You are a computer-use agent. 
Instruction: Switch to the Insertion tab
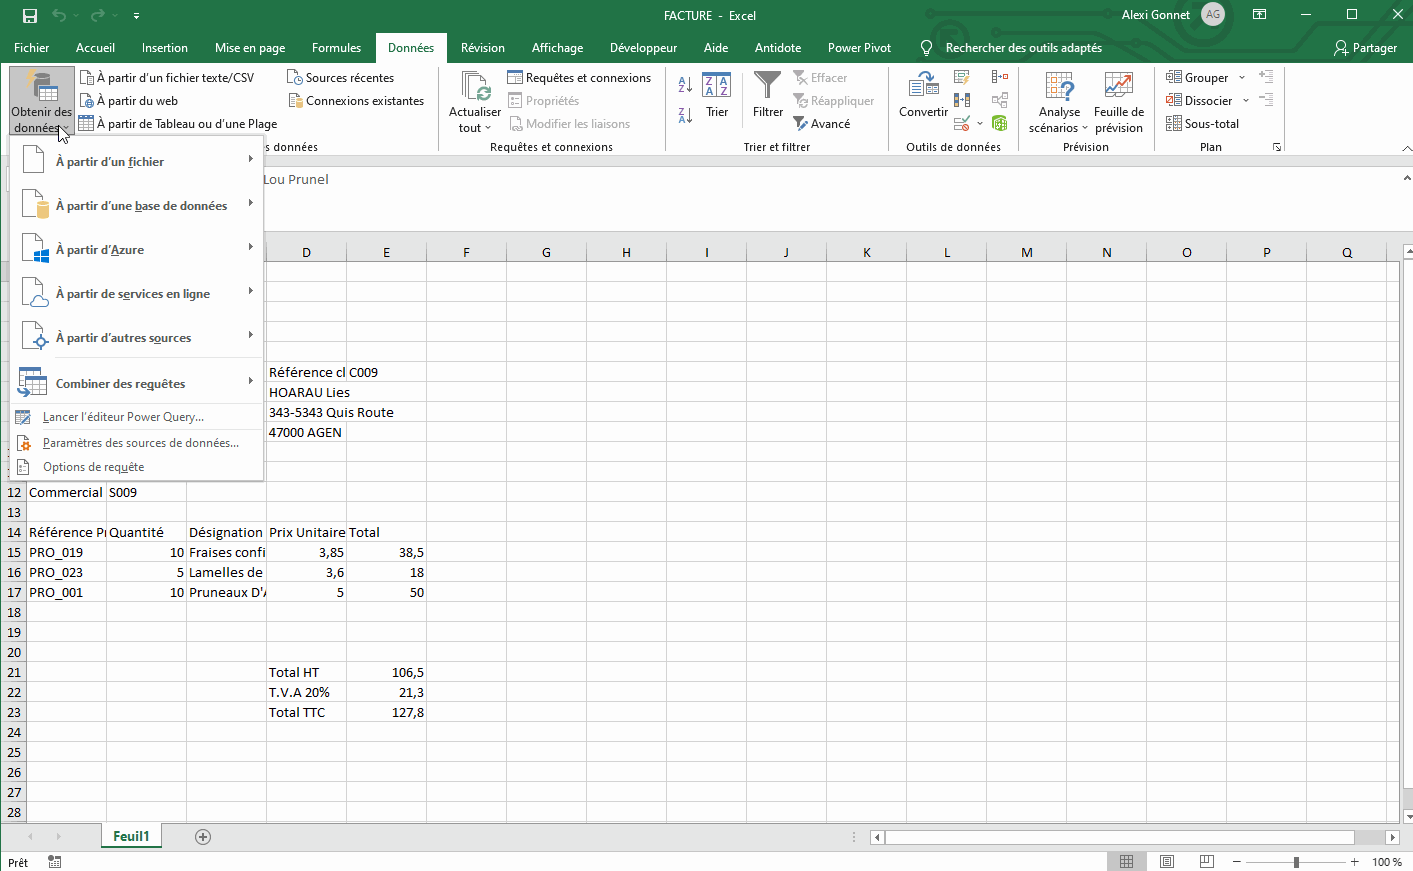pos(165,47)
